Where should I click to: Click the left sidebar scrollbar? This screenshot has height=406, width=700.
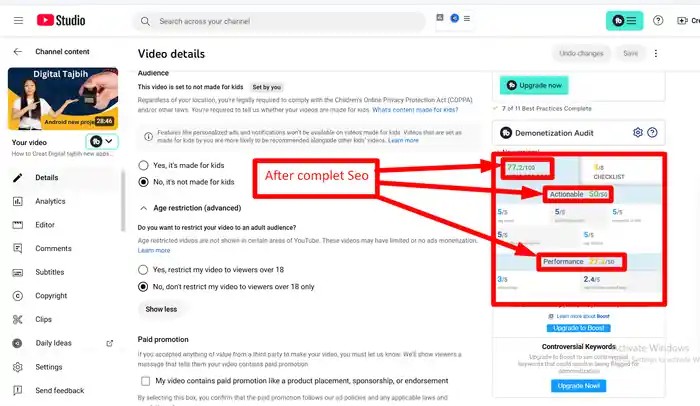[123, 200]
